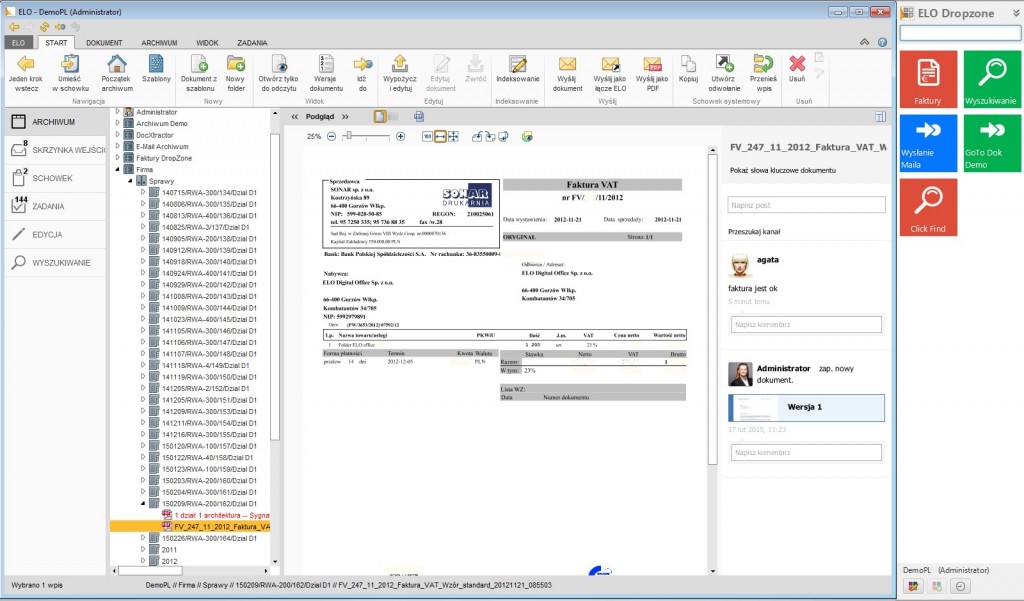1024x601 pixels.
Task: Click the Napisz post input field
Action: pos(807,205)
